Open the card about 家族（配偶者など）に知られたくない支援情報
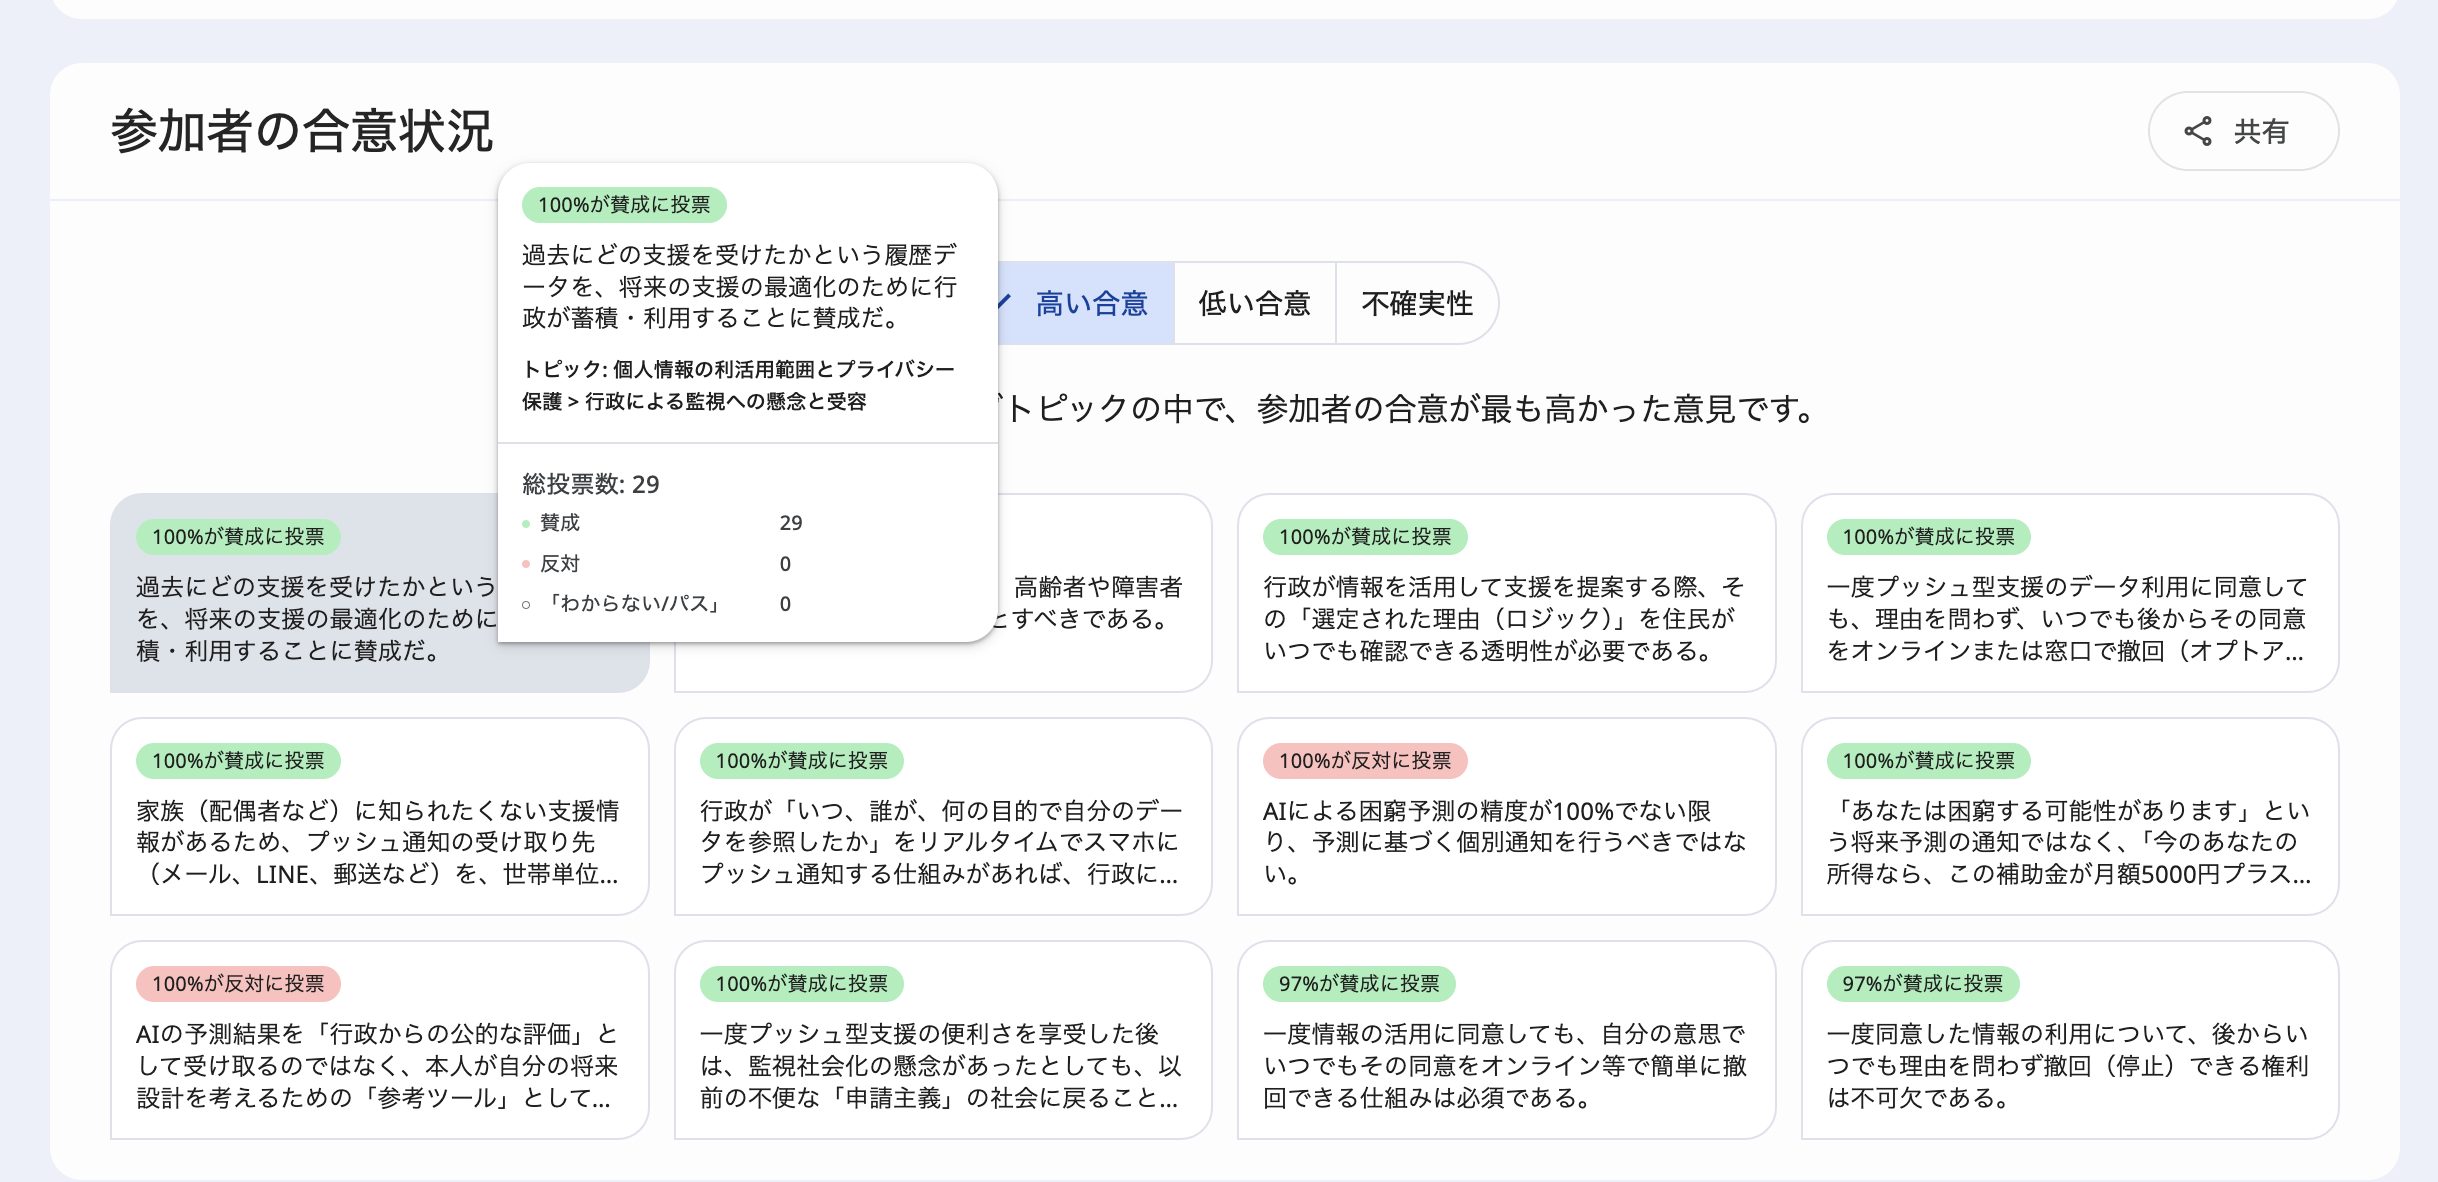 pos(380,816)
